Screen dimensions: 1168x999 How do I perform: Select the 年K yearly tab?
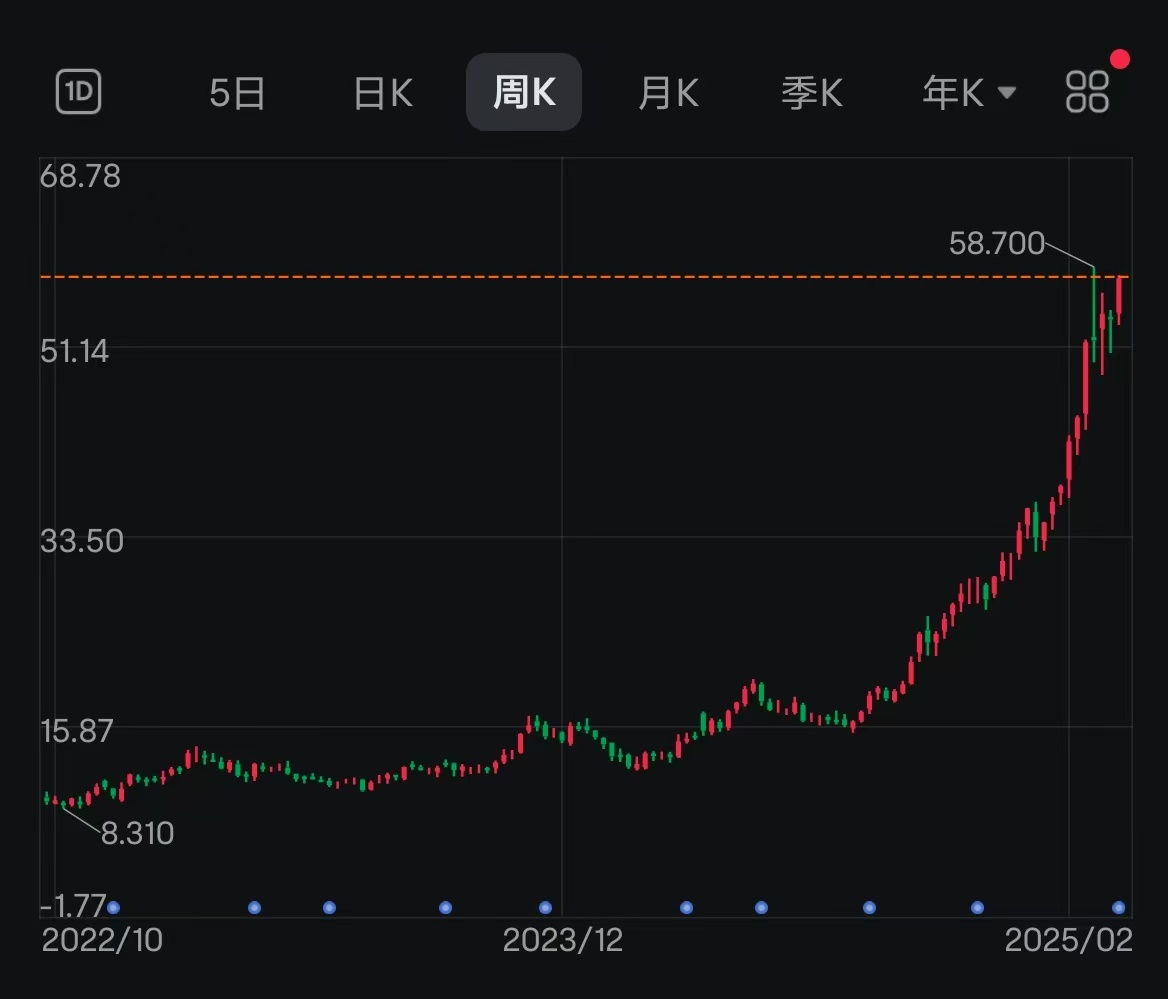[x=953, y=93]
